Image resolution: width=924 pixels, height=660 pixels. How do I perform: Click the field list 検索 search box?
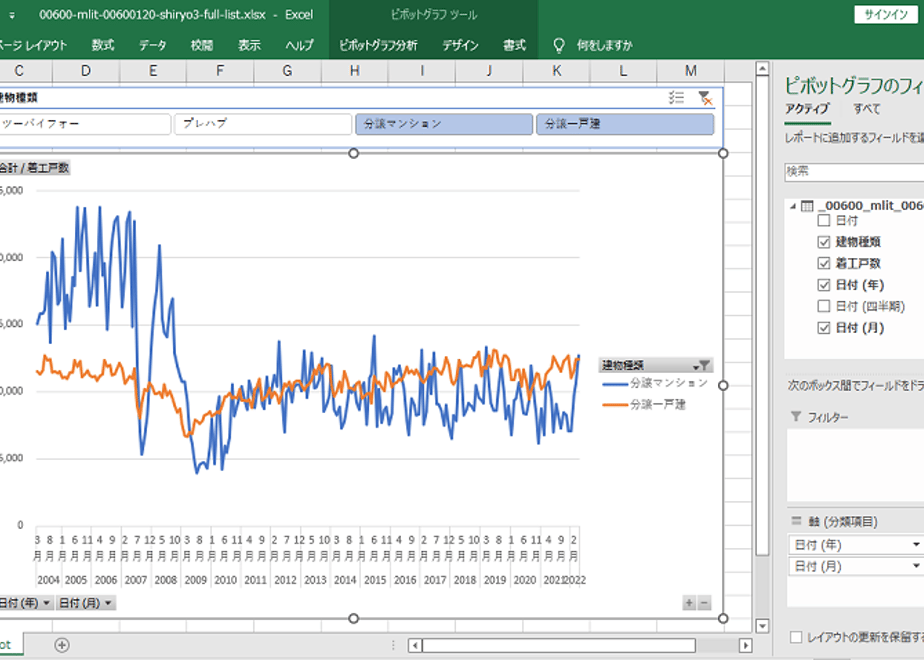[x=854, y=171]
